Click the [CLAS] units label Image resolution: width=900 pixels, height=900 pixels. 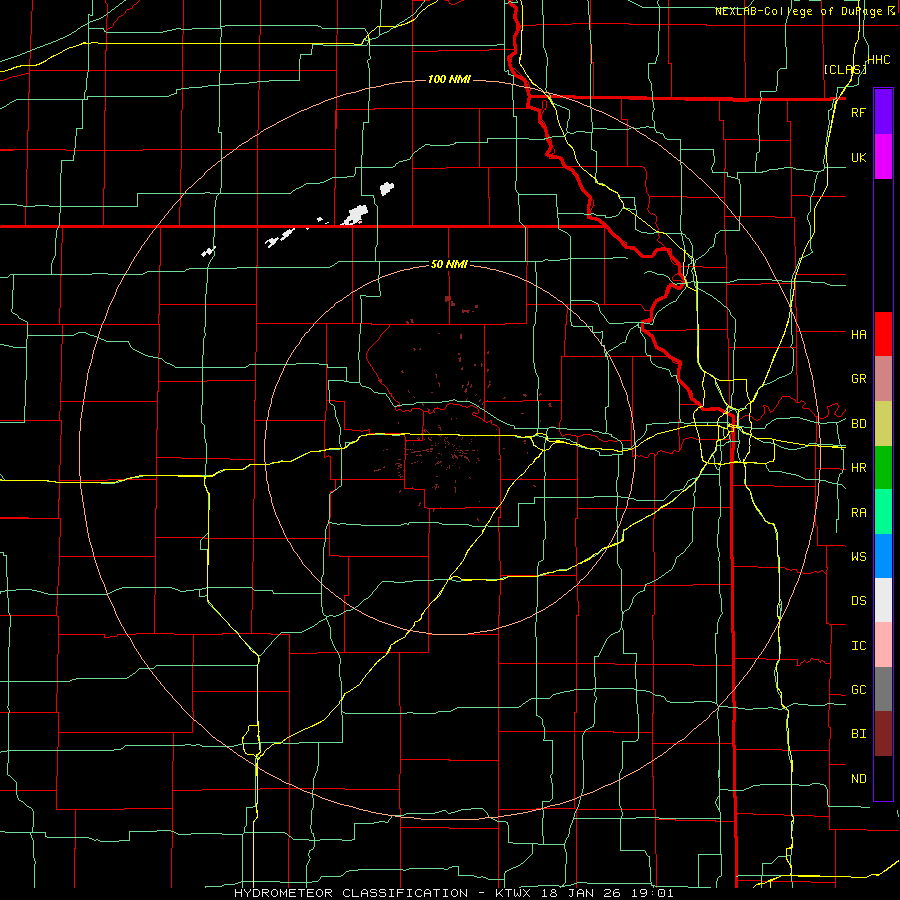pyautogui.click(x=845, y=69)
